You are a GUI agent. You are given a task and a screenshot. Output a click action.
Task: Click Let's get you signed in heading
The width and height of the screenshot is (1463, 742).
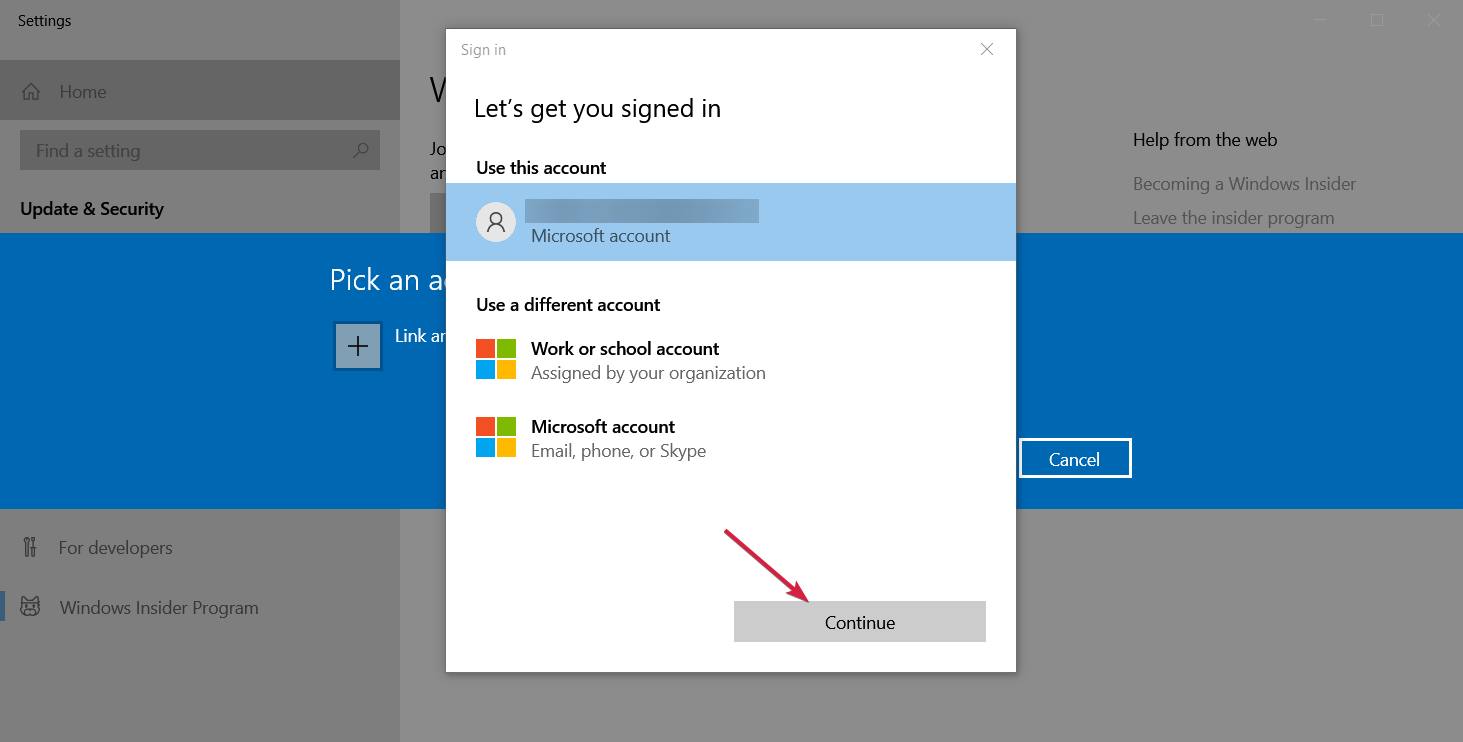pyautogui.click(x=597, y=108)
